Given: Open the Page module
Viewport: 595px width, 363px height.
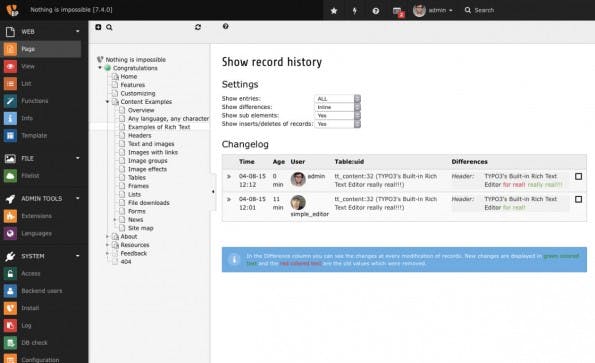Looking at the screenshot, I should (x=41, y=49).
